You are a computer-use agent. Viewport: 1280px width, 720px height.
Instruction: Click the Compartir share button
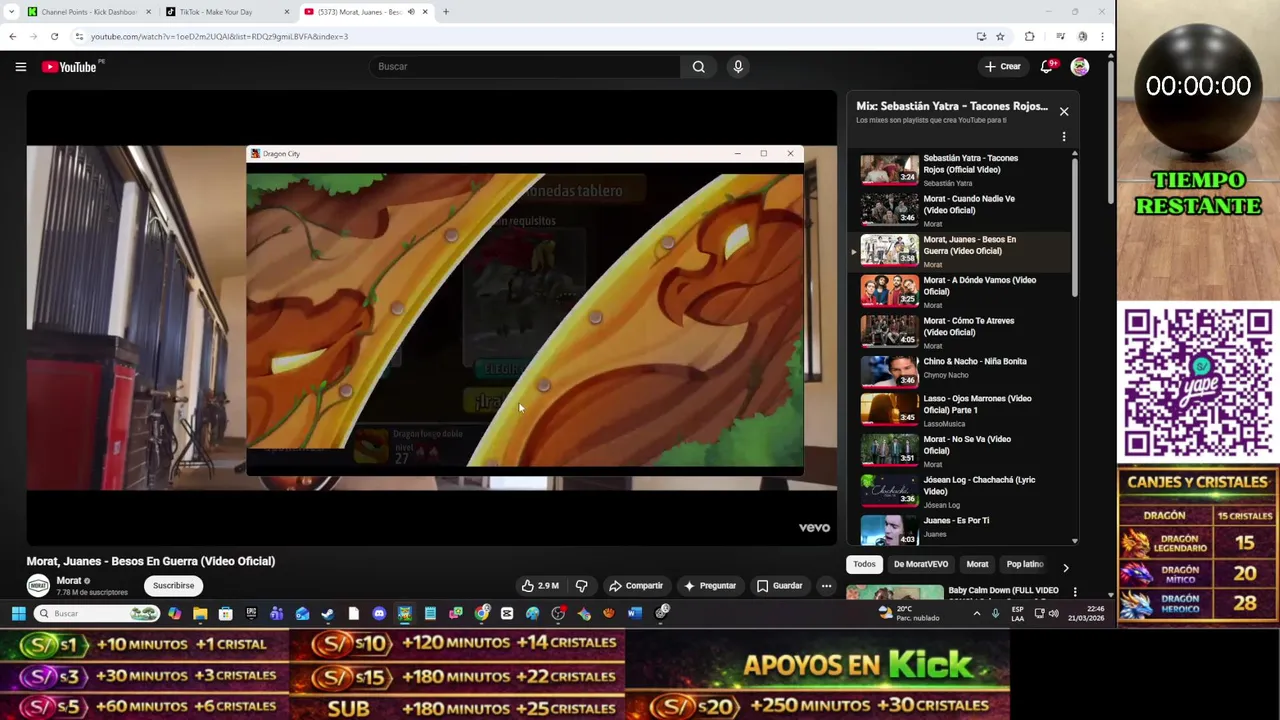coord(636,586)
